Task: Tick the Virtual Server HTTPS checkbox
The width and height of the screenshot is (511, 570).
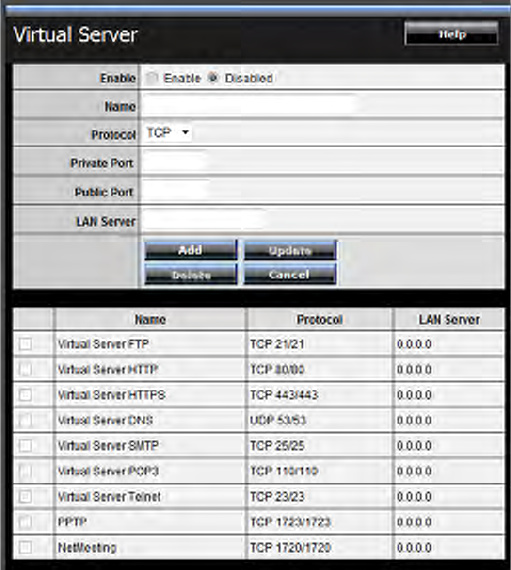Action: [25, 395]
